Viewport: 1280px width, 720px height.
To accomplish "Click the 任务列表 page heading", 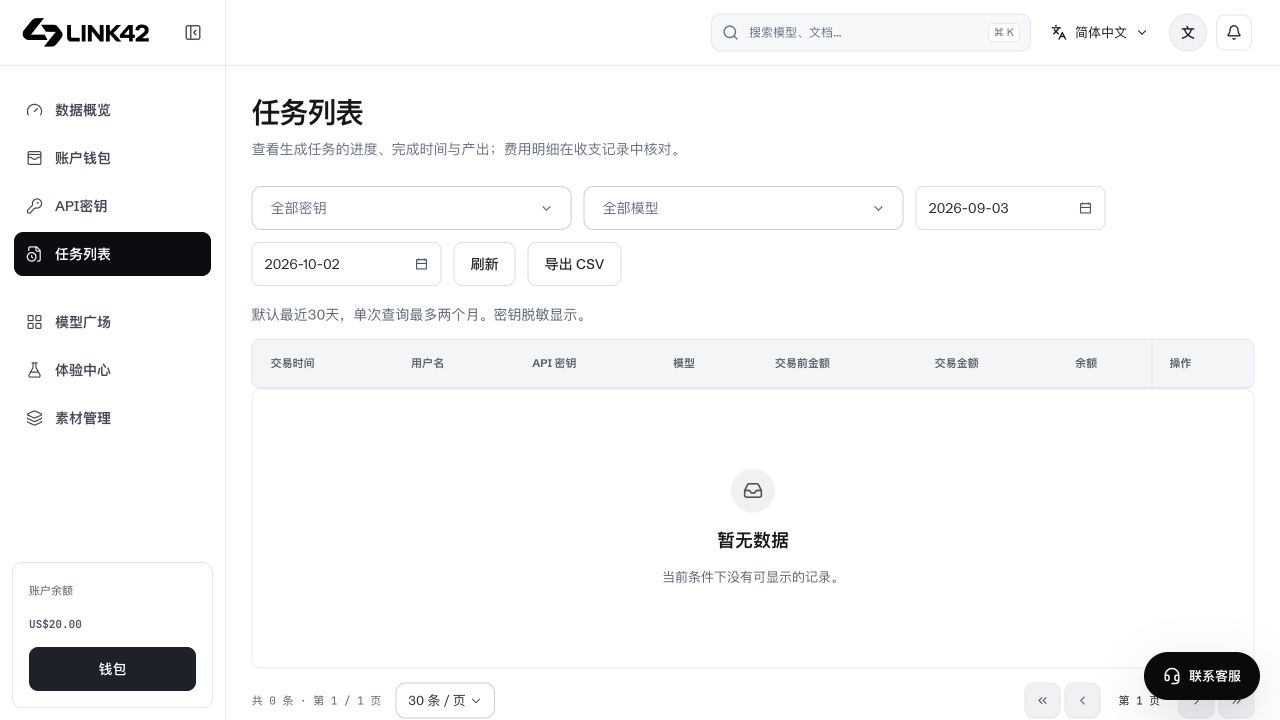I will 307,112.
